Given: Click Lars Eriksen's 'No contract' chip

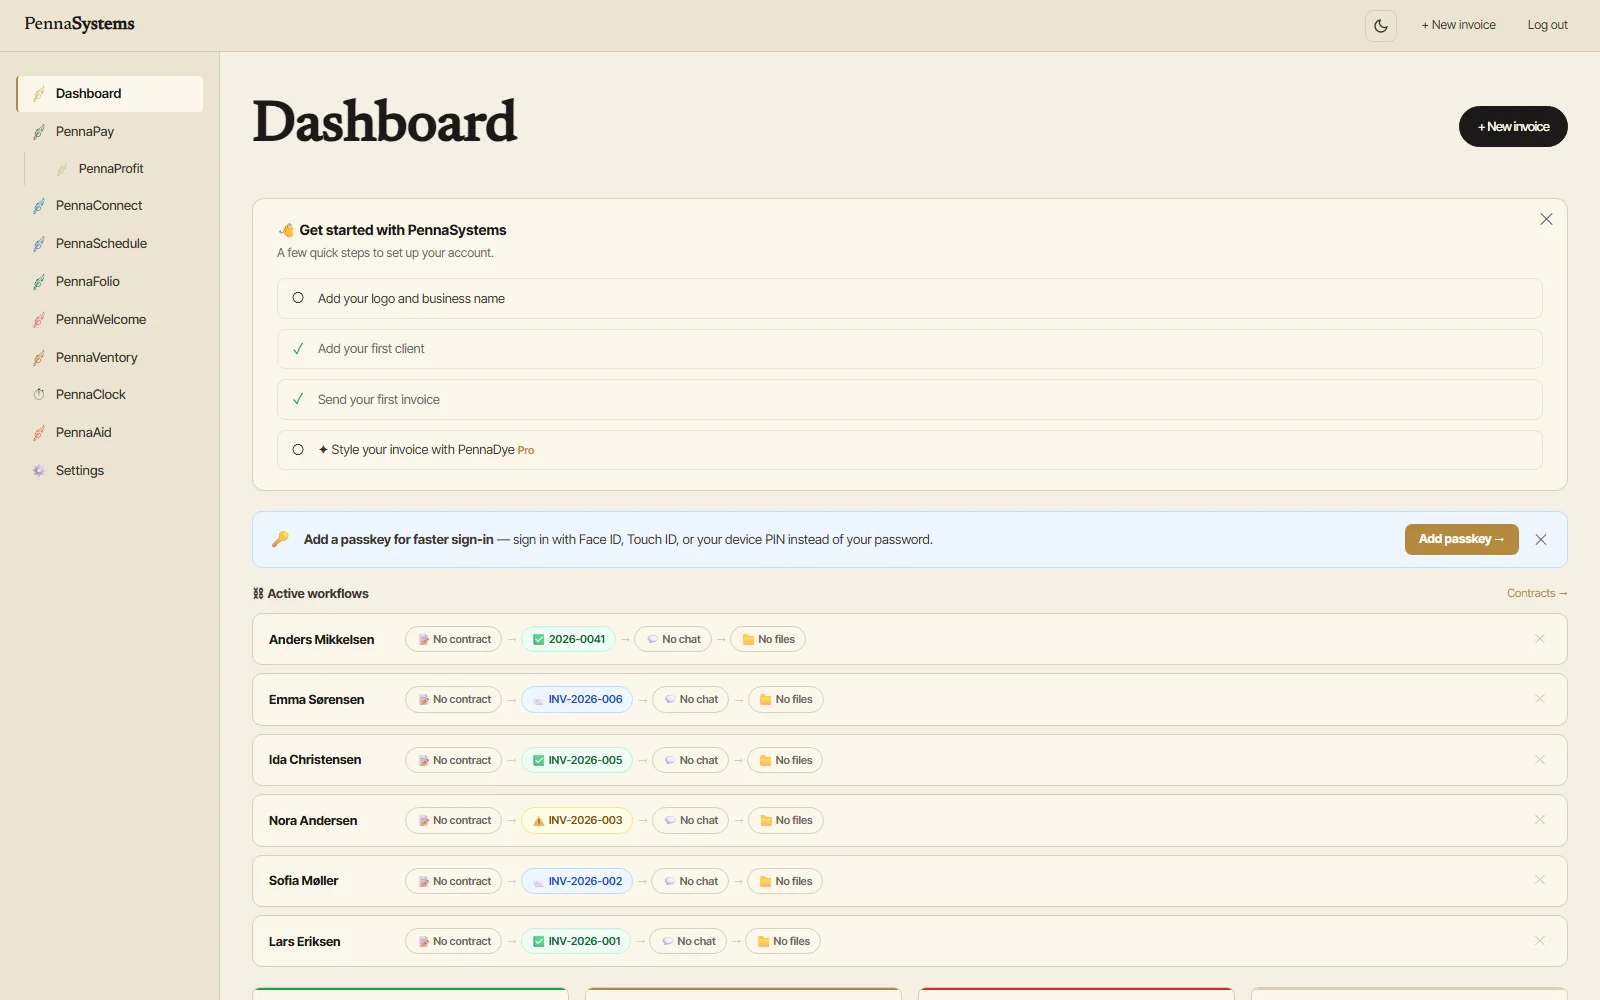Looking at the screenshot, I should coord(454,942).
